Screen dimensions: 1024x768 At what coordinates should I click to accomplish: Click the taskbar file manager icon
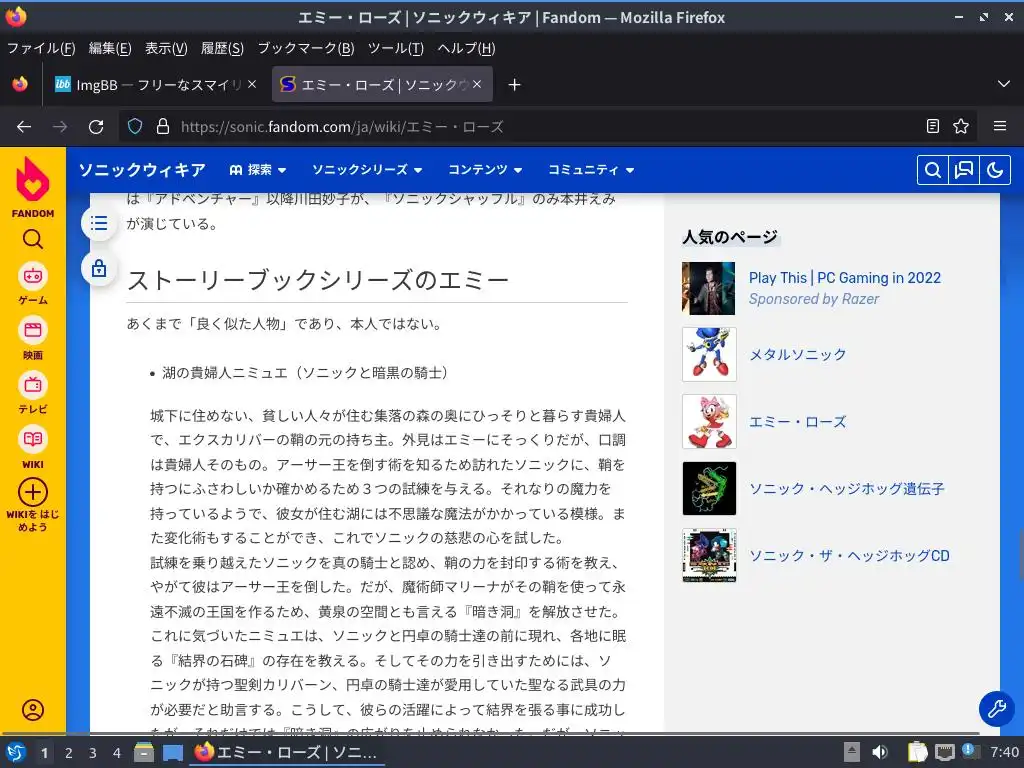tap(144, 753)
